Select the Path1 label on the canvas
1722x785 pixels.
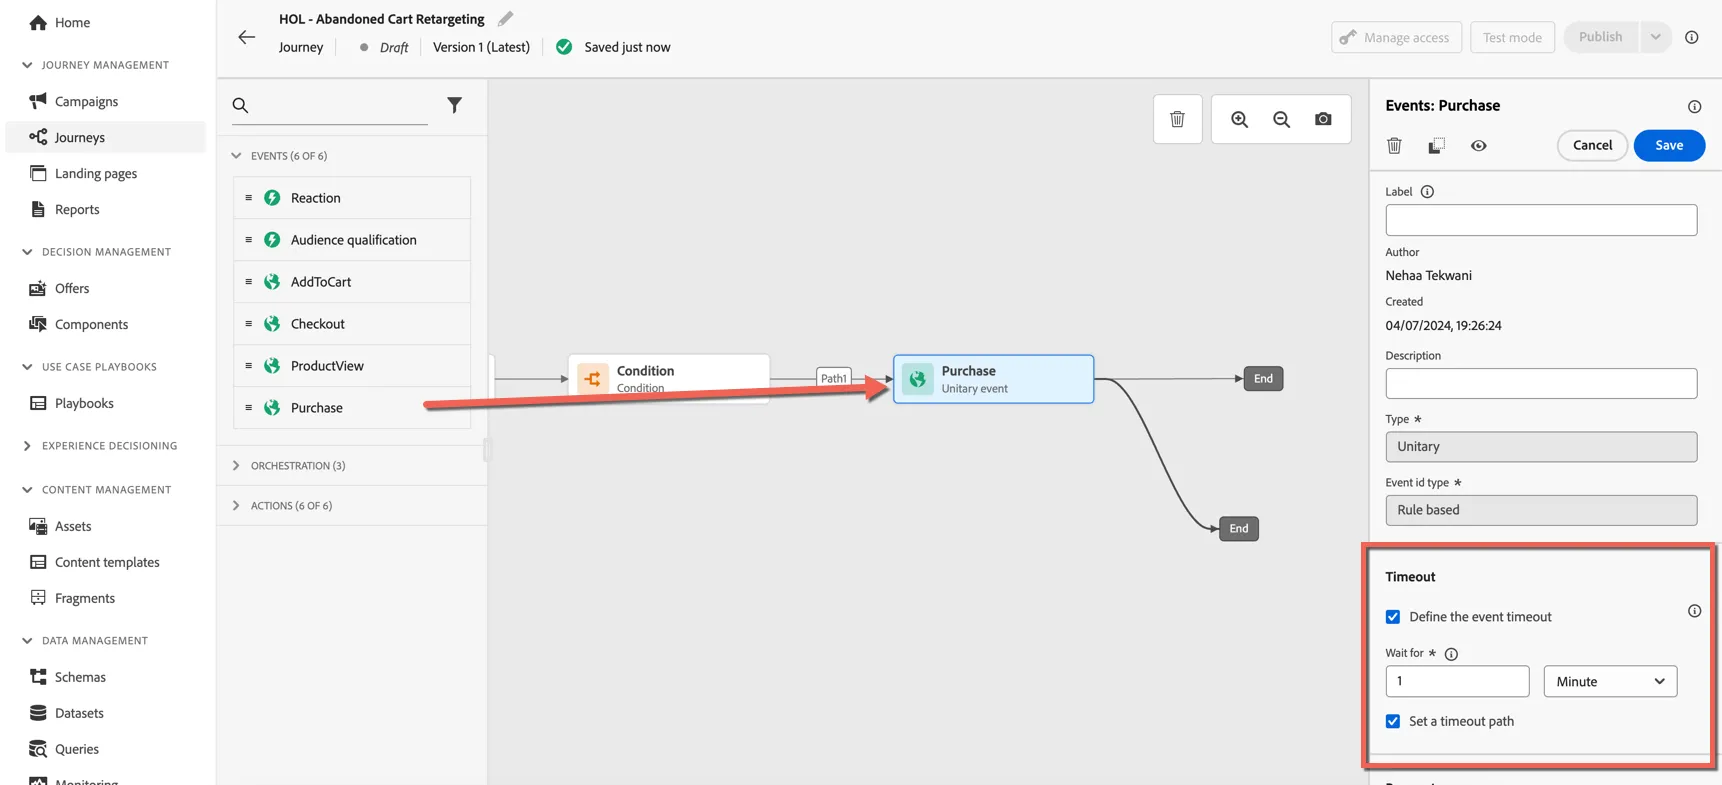click(834, 378)
